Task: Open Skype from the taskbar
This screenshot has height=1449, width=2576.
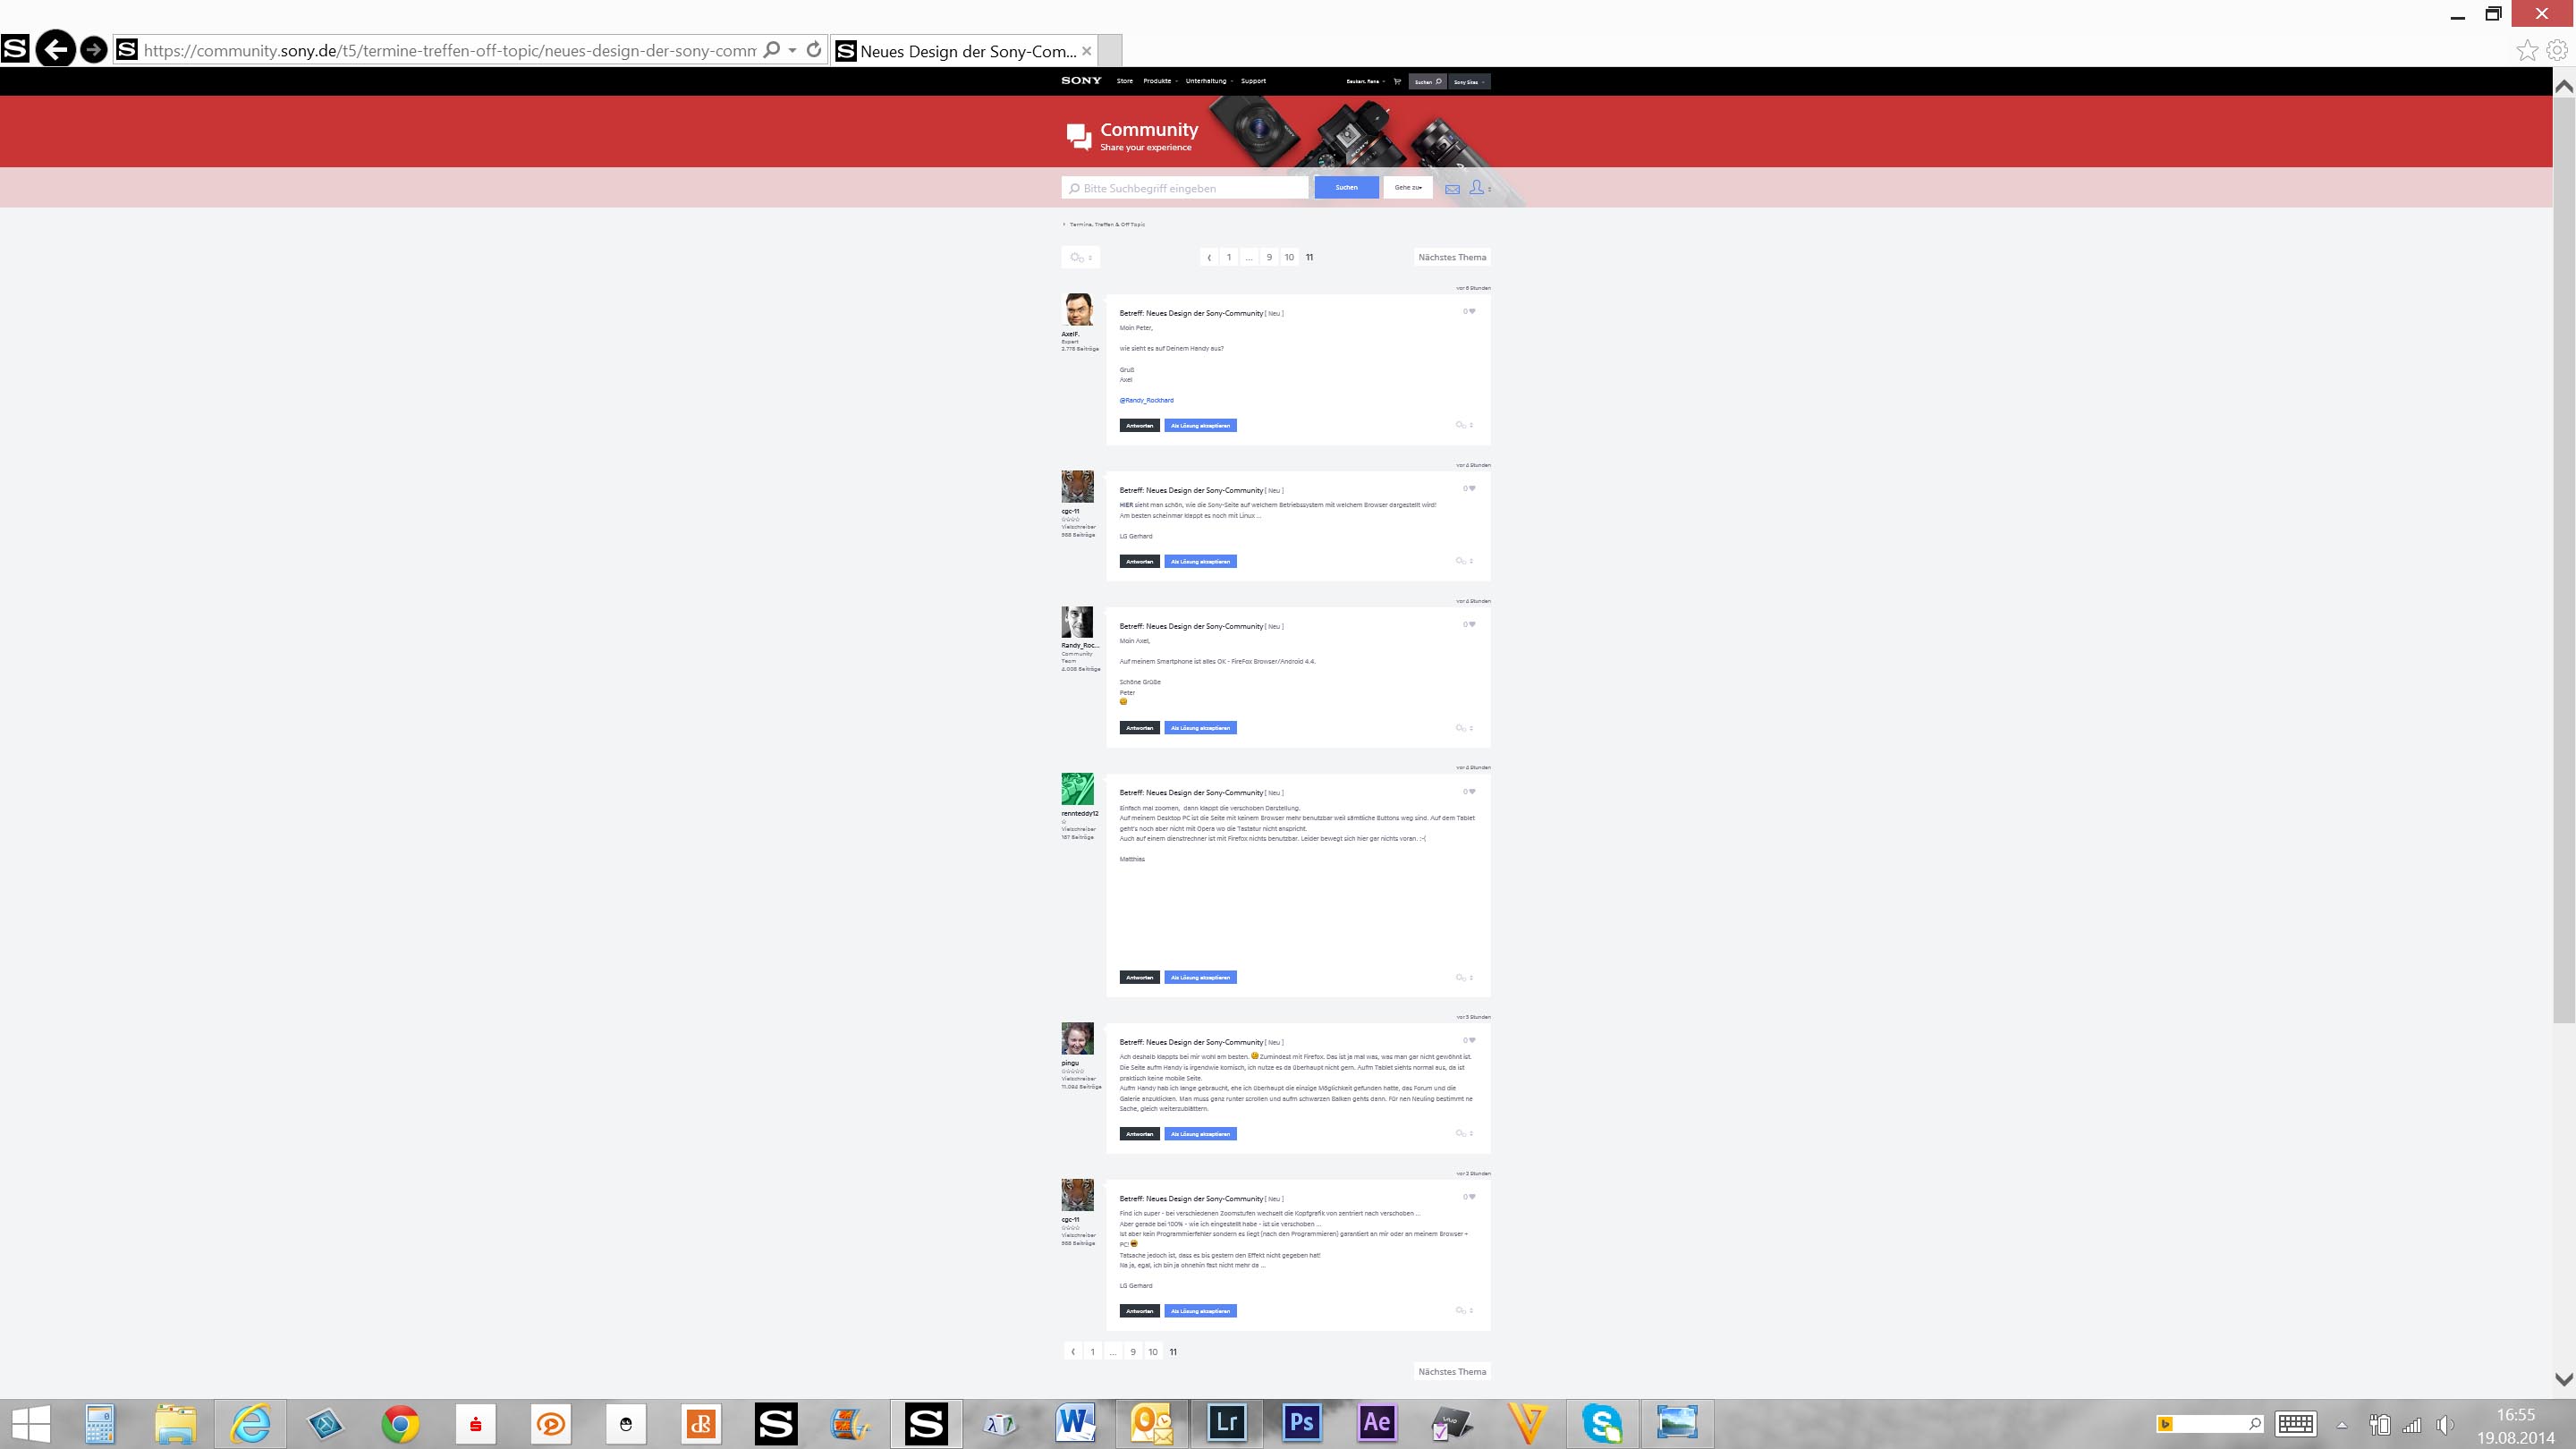Action: (x=1601, y=1423)
